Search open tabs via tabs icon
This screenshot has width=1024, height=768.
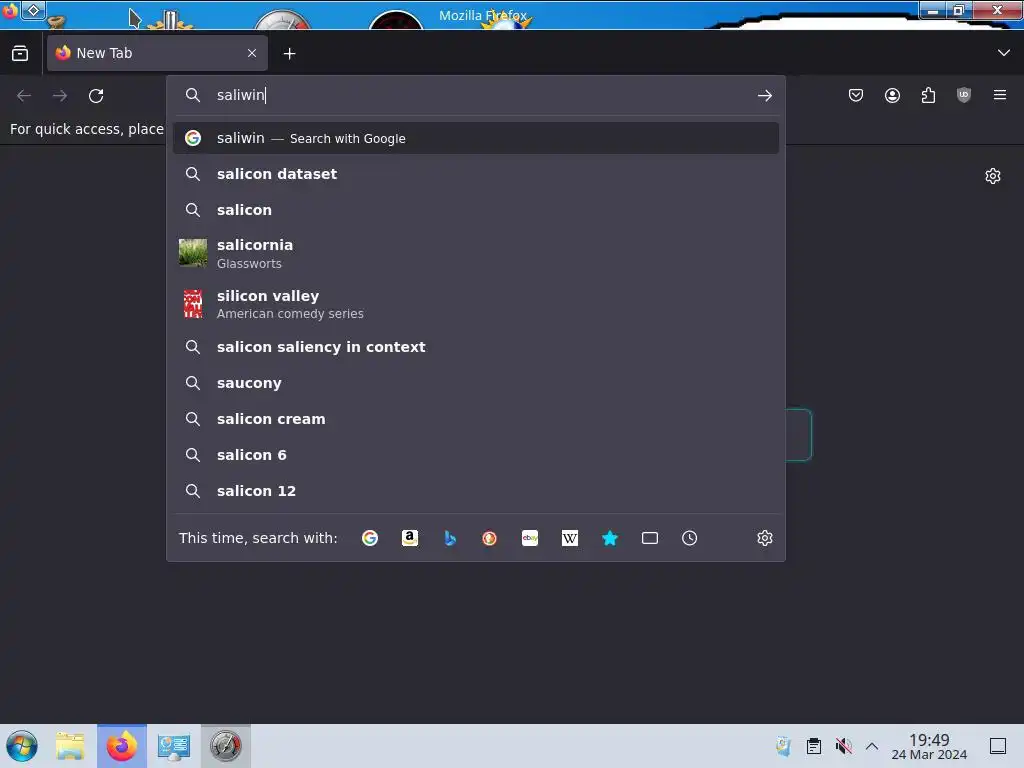(650, 538)
